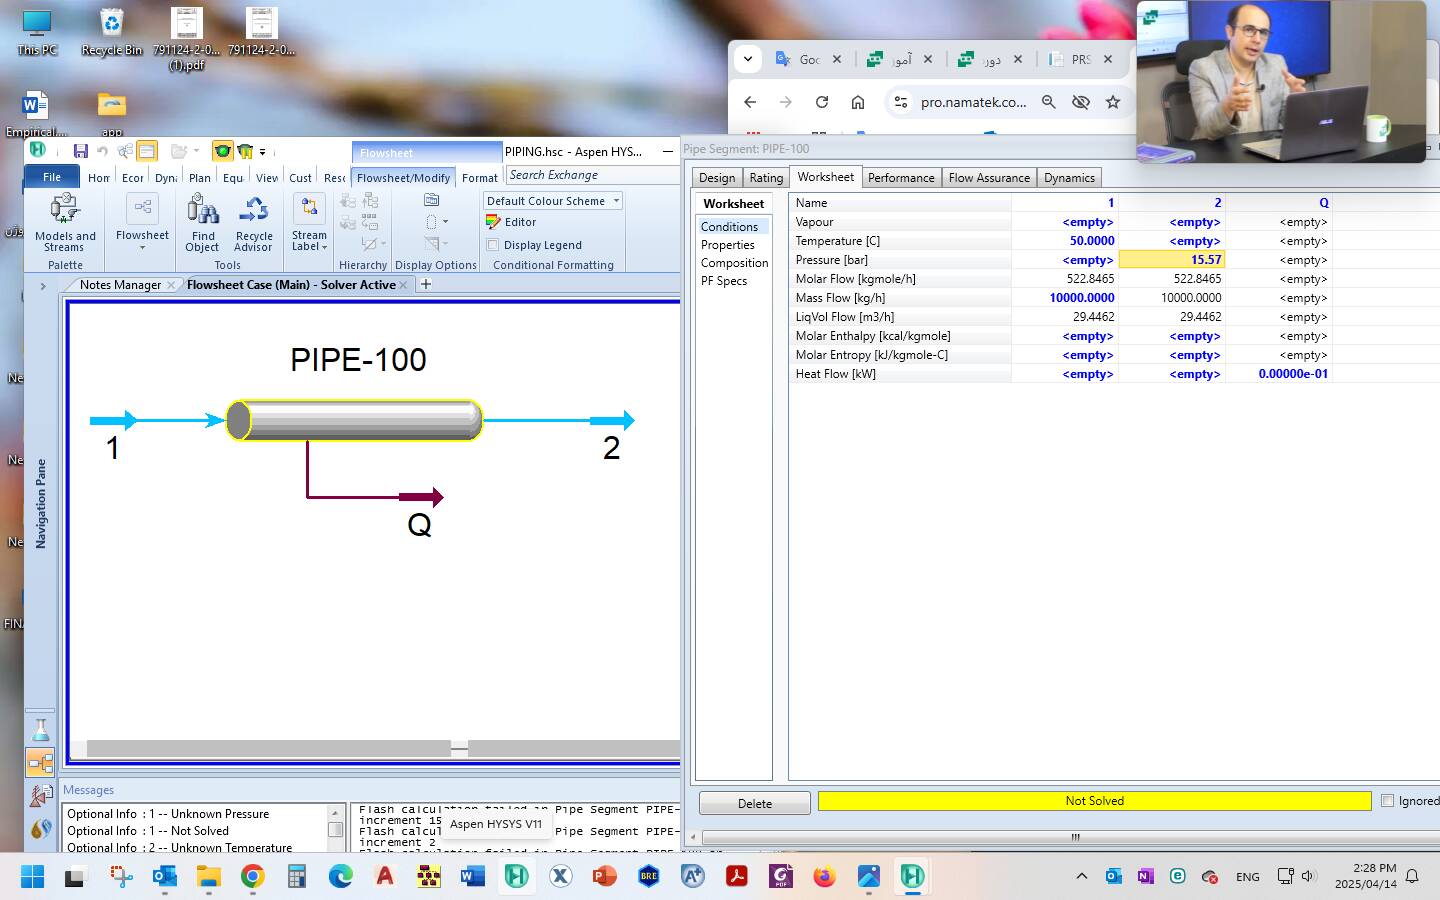Select PF Specs in Worksheet list
Image resolution: width=1440 pixels, height=900 pixels.
click(x=724, y=281)
